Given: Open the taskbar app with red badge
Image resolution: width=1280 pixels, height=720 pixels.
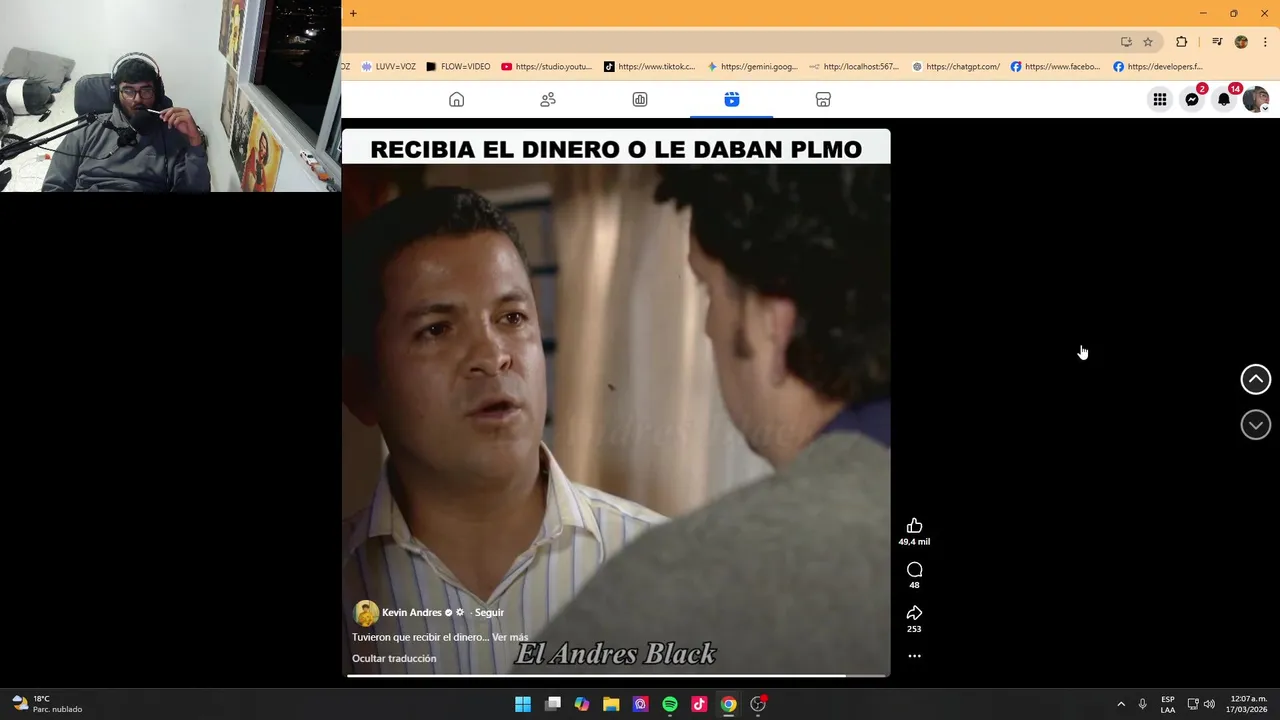Looking at the screenshot, I should point(758,704).
